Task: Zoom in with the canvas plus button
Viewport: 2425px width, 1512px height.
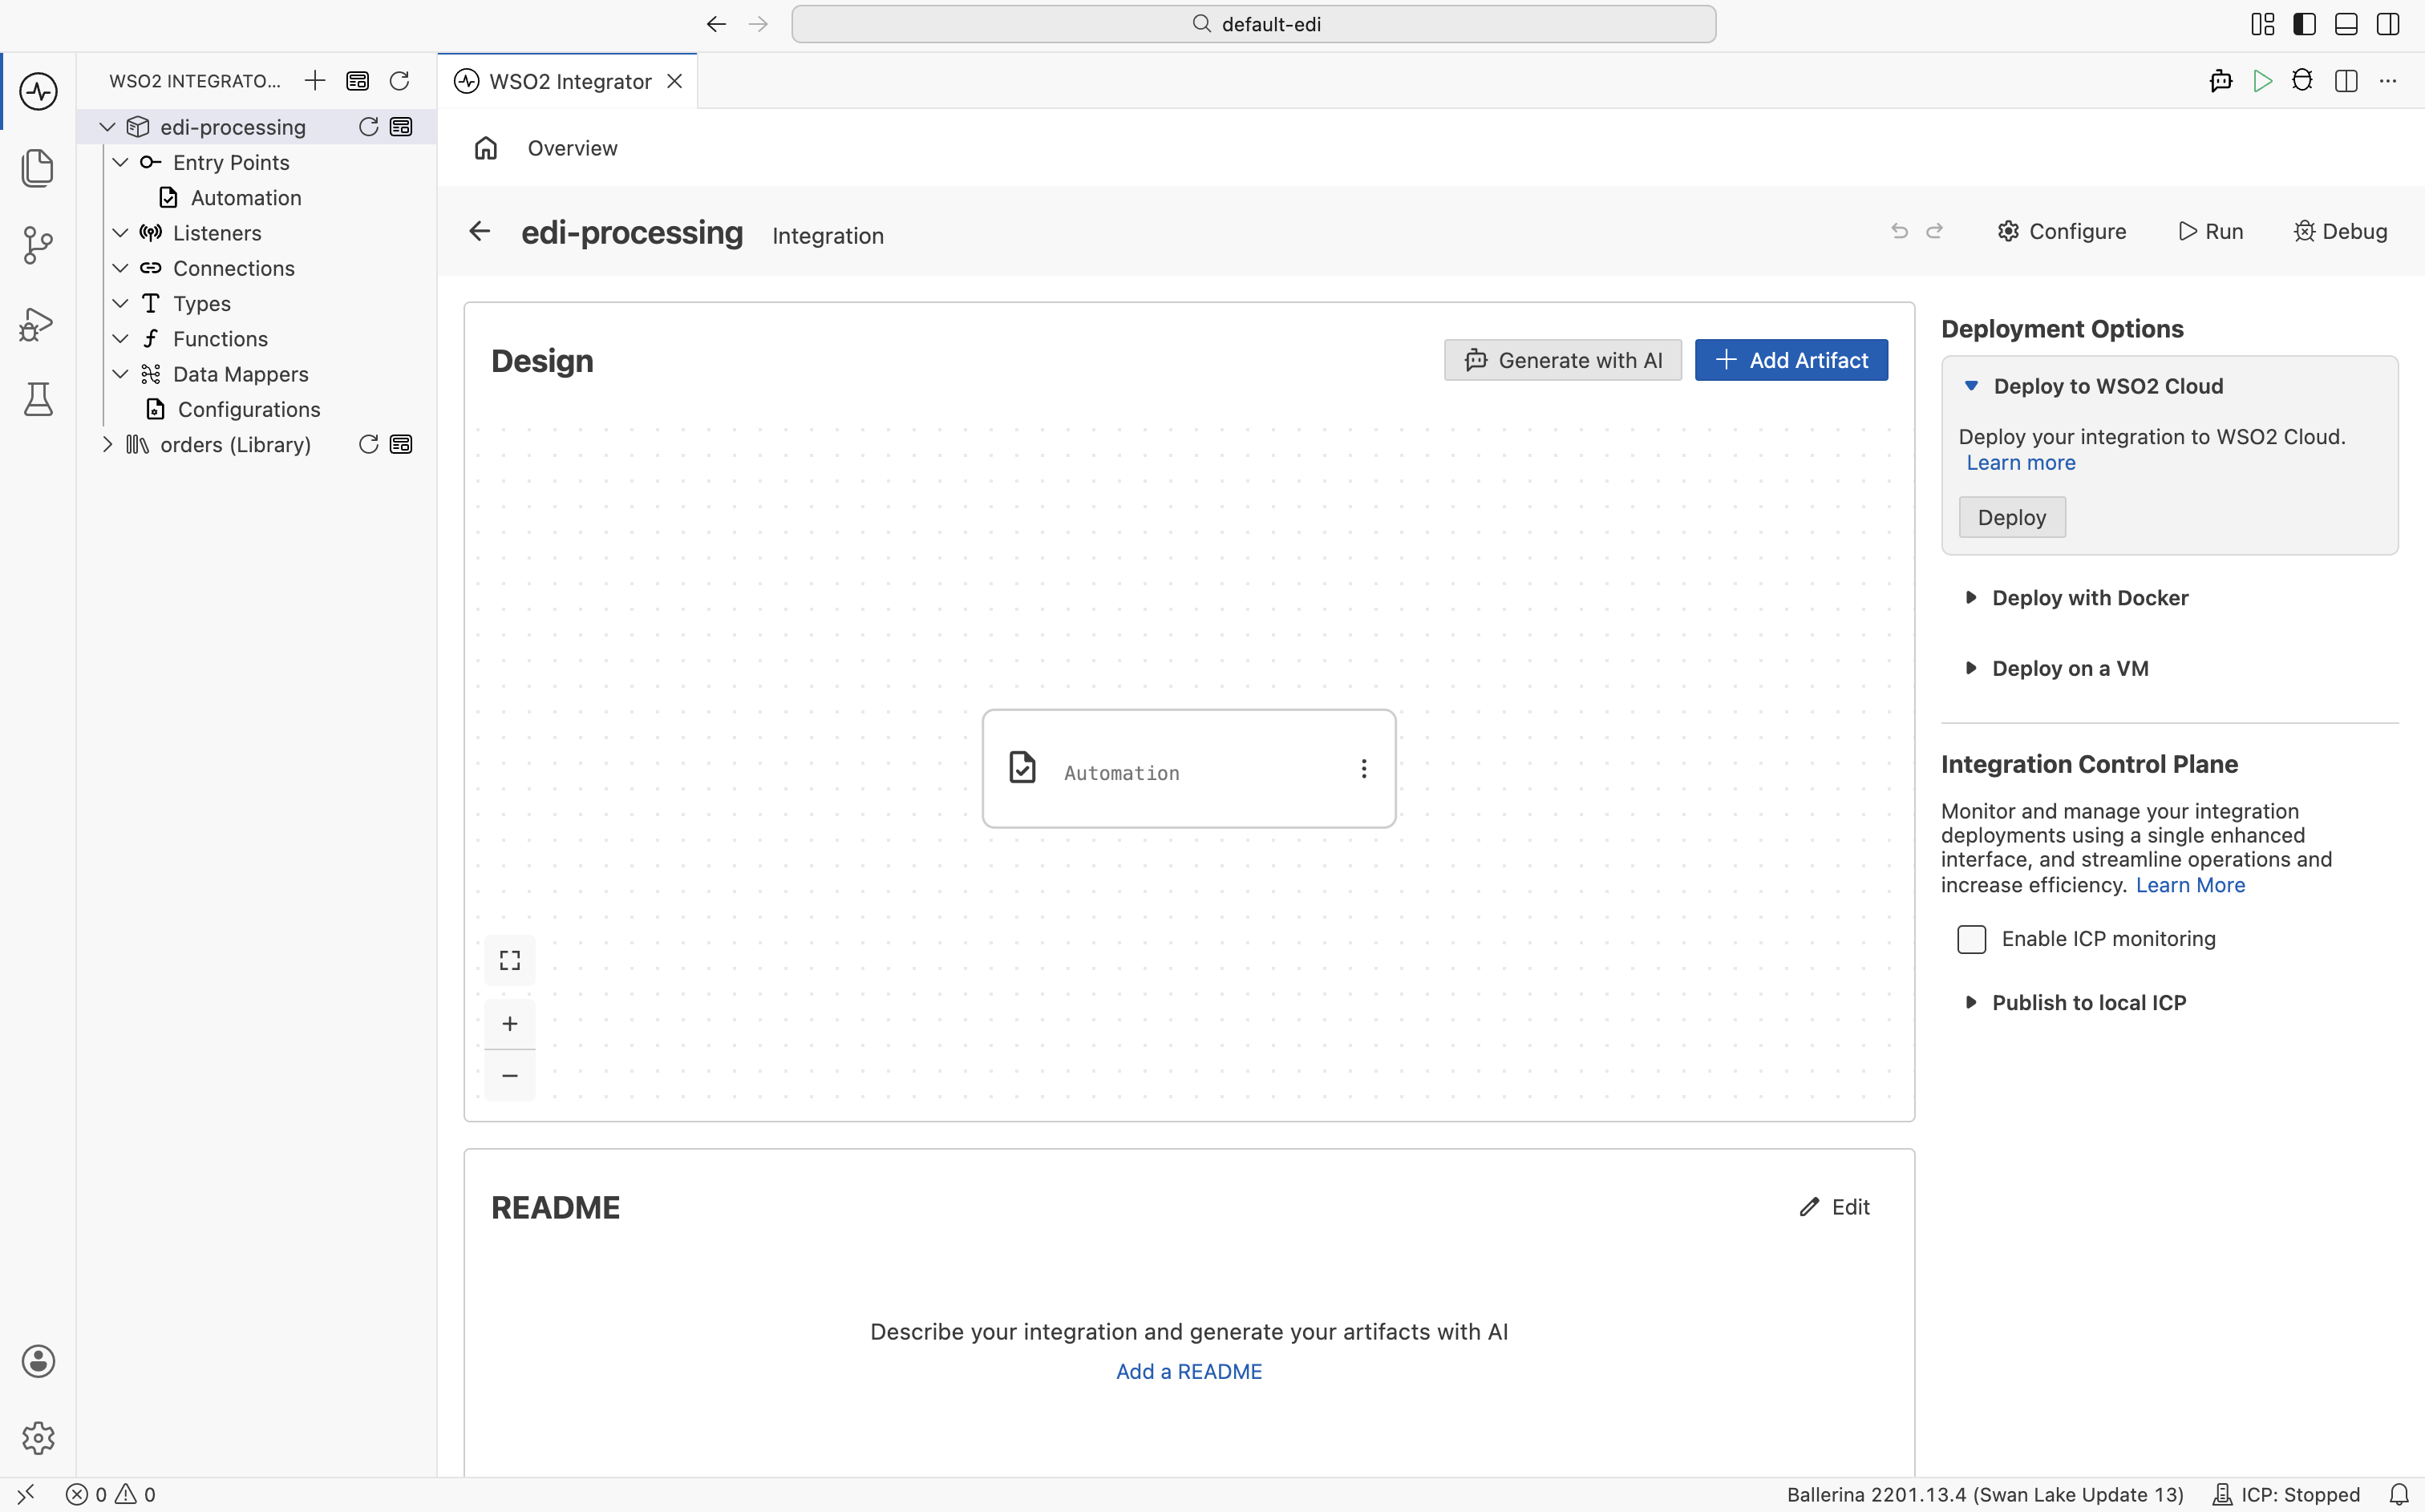Action: 510,1023
